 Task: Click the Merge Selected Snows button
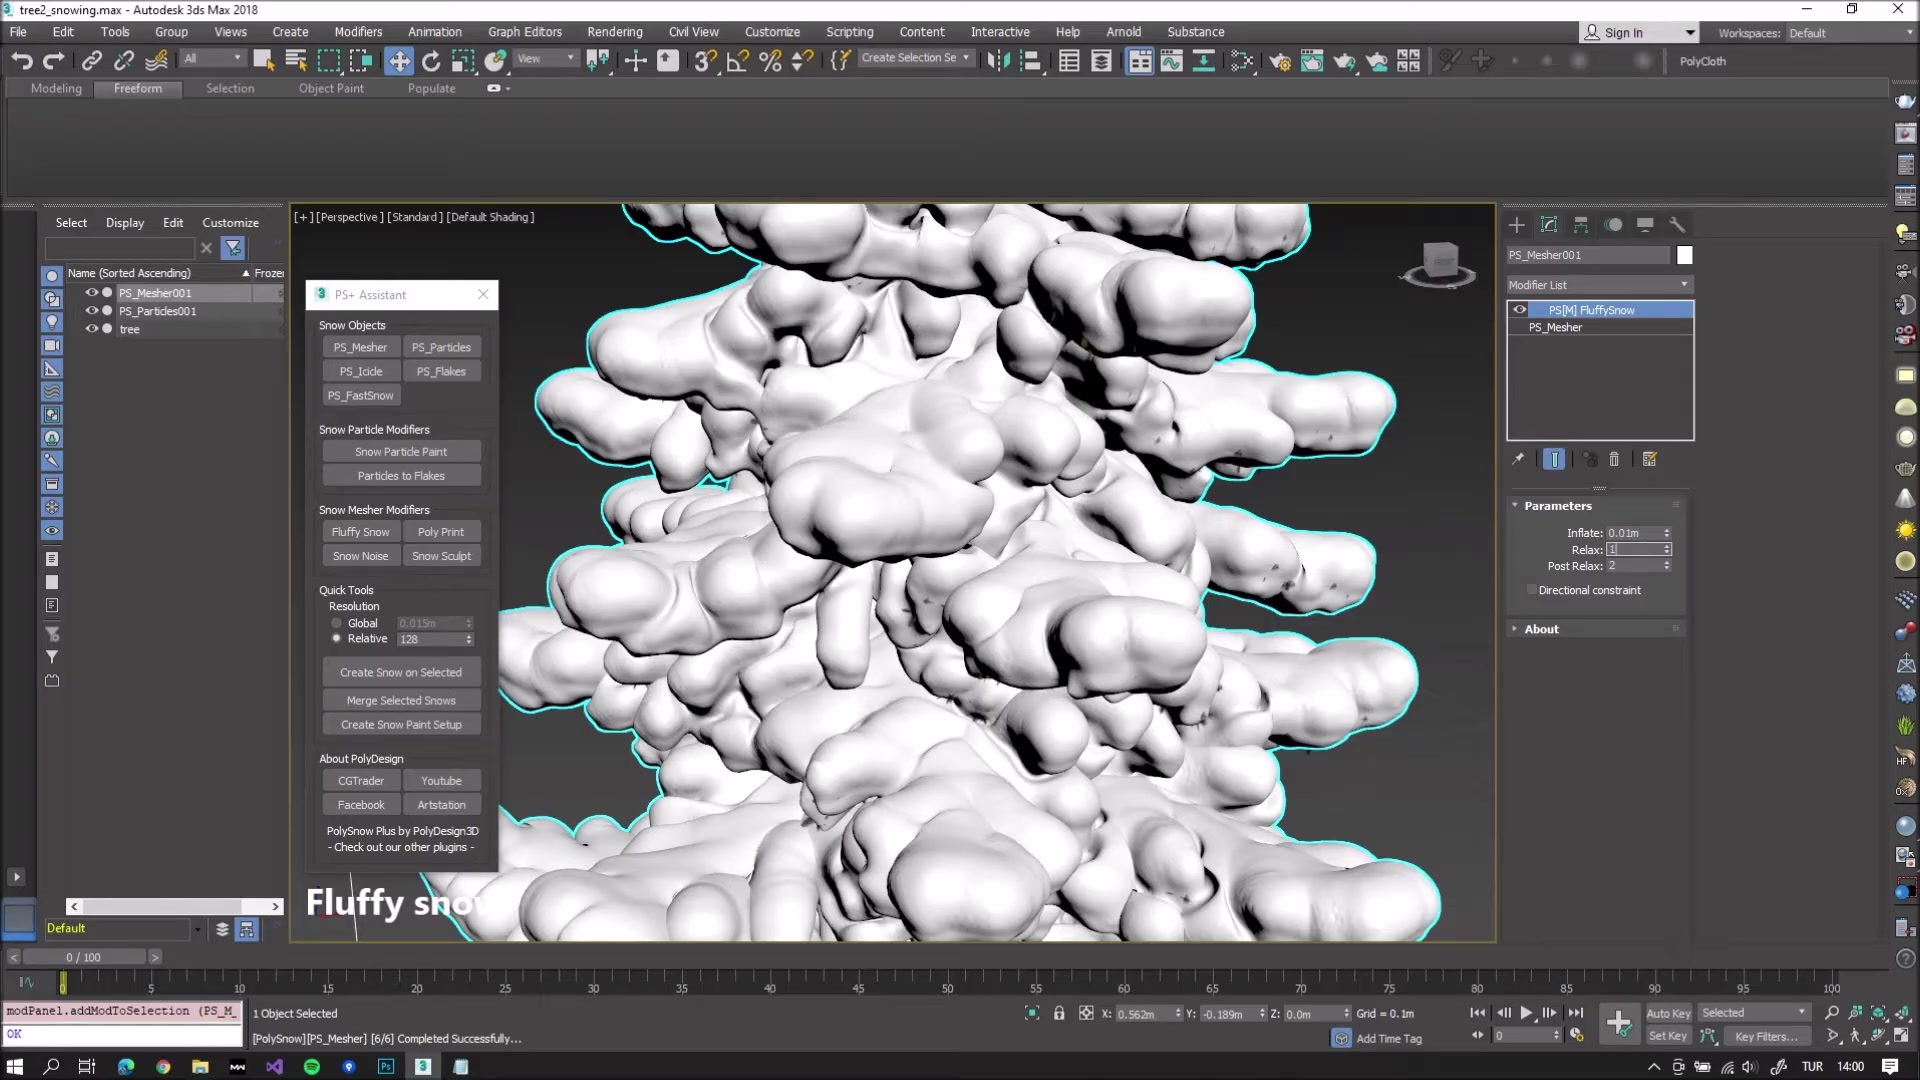pyautogui.click(x=400, y=699)
